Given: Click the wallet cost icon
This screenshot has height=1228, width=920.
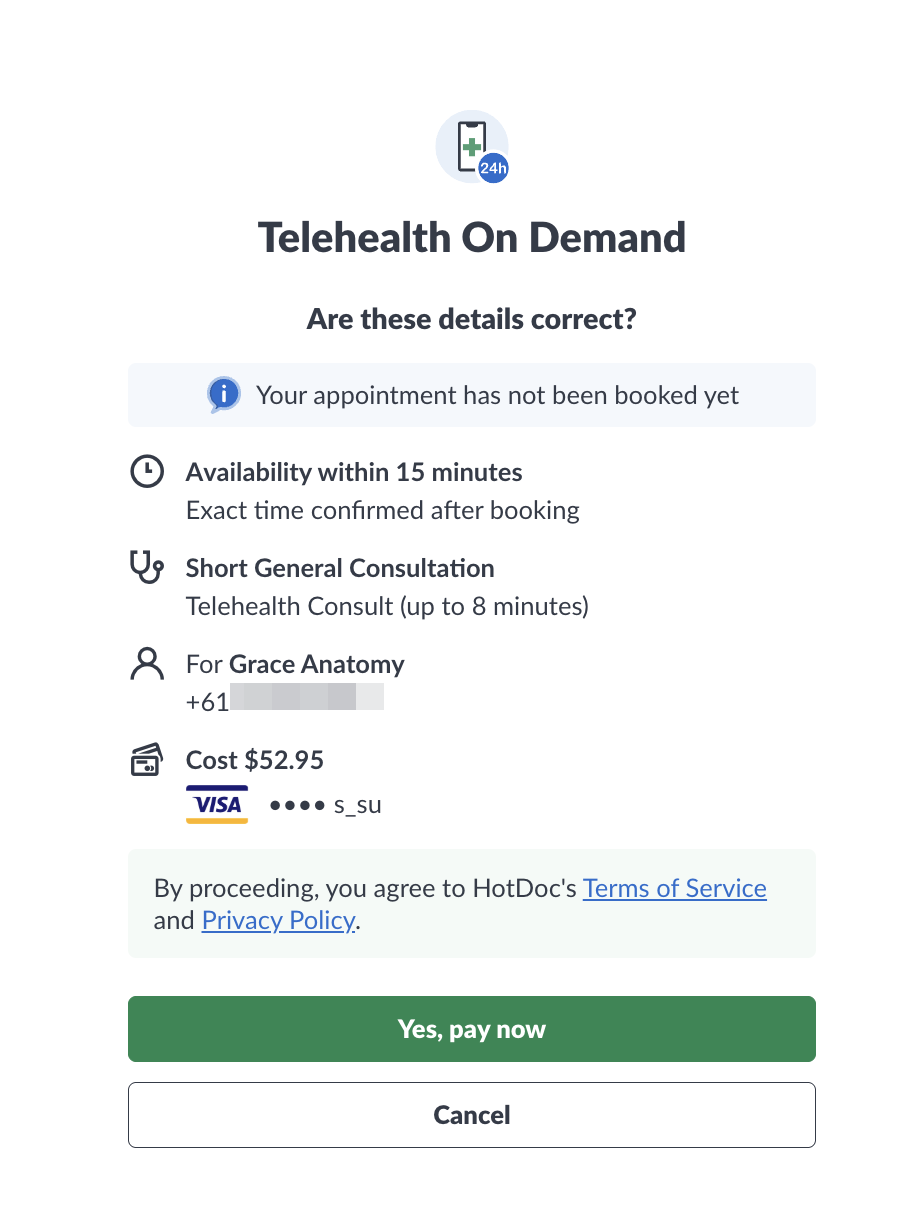Looking at the screenshot, I should 147,759.
